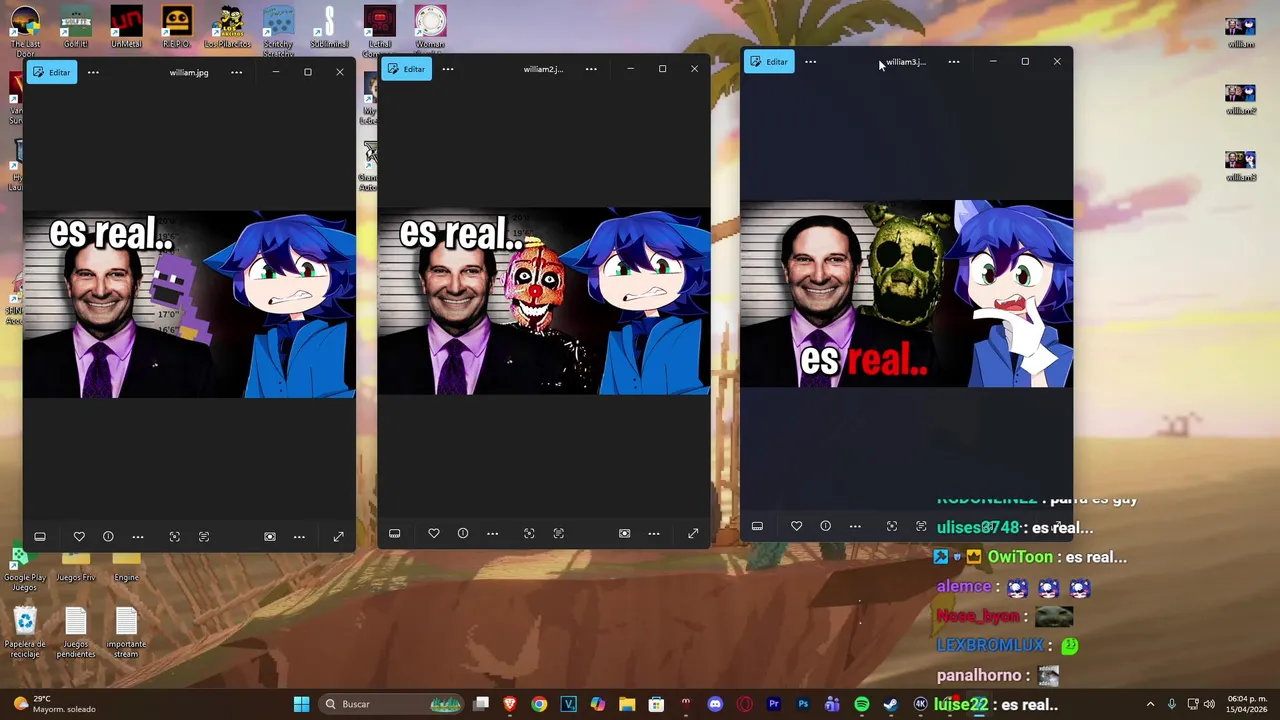The width and height of the screenshot is (1280, 720).
Task: Open bottom toolbar more options in william3 window
Action: (x=855, y=526)
